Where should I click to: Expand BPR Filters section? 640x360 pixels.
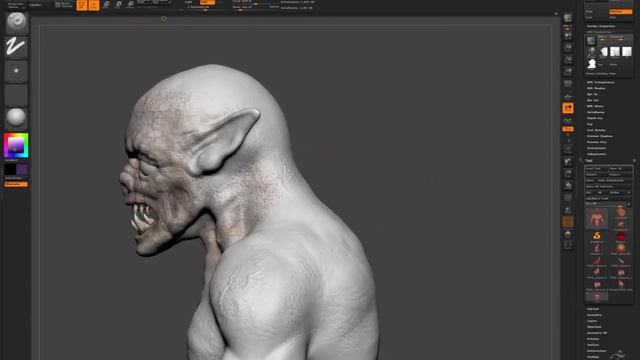coord(595,106)
